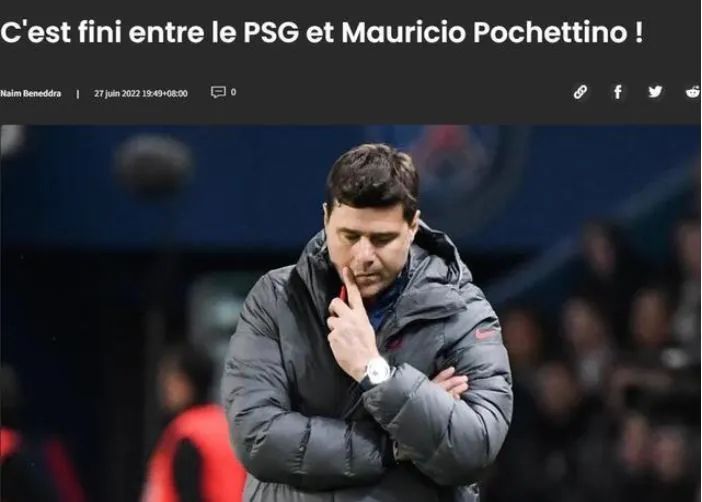
Task: Select the word Pochettino in the headline
Action: point(550,32)
